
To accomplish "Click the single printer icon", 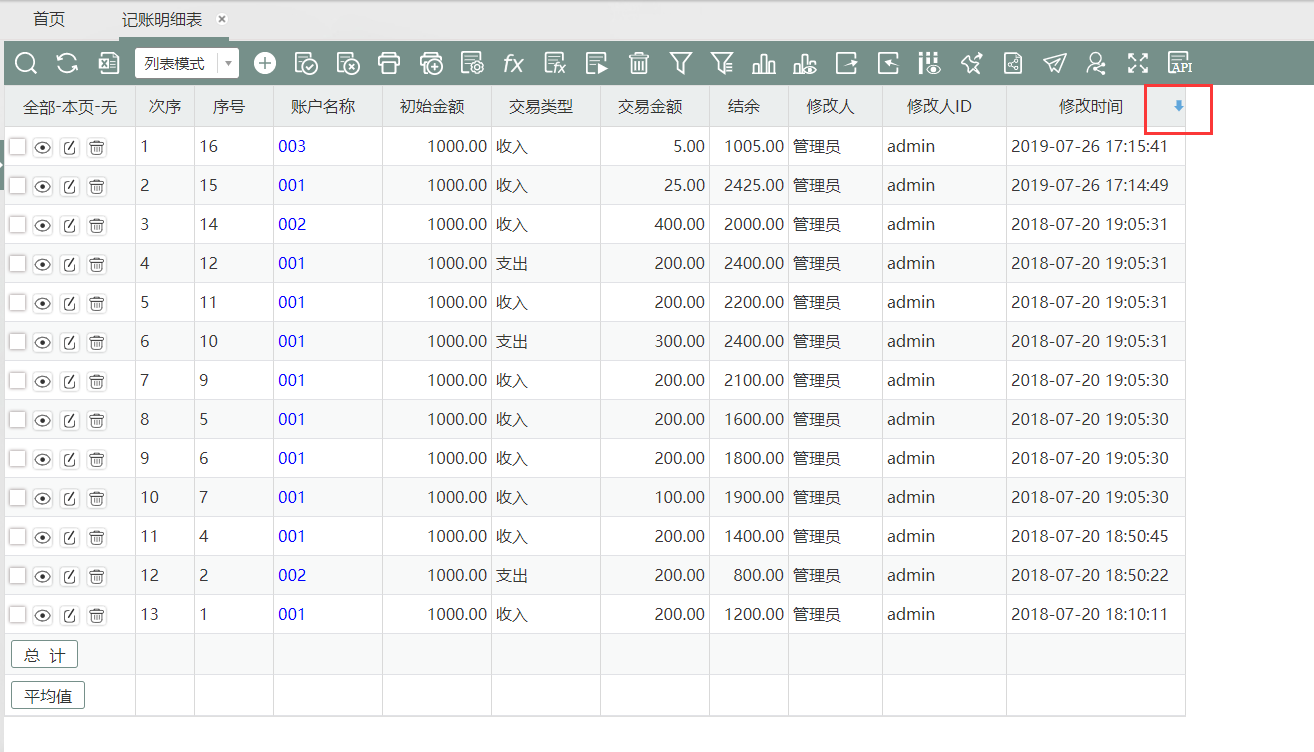I will (x=389, y=64).
